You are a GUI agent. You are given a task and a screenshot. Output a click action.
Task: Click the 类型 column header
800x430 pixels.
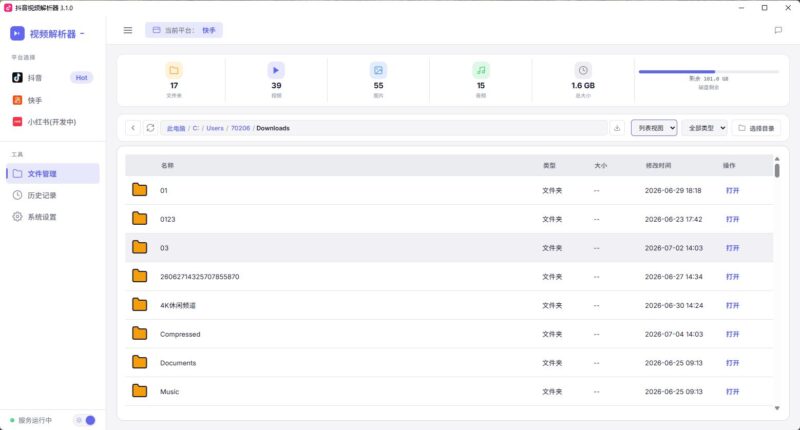click(549, 165)
